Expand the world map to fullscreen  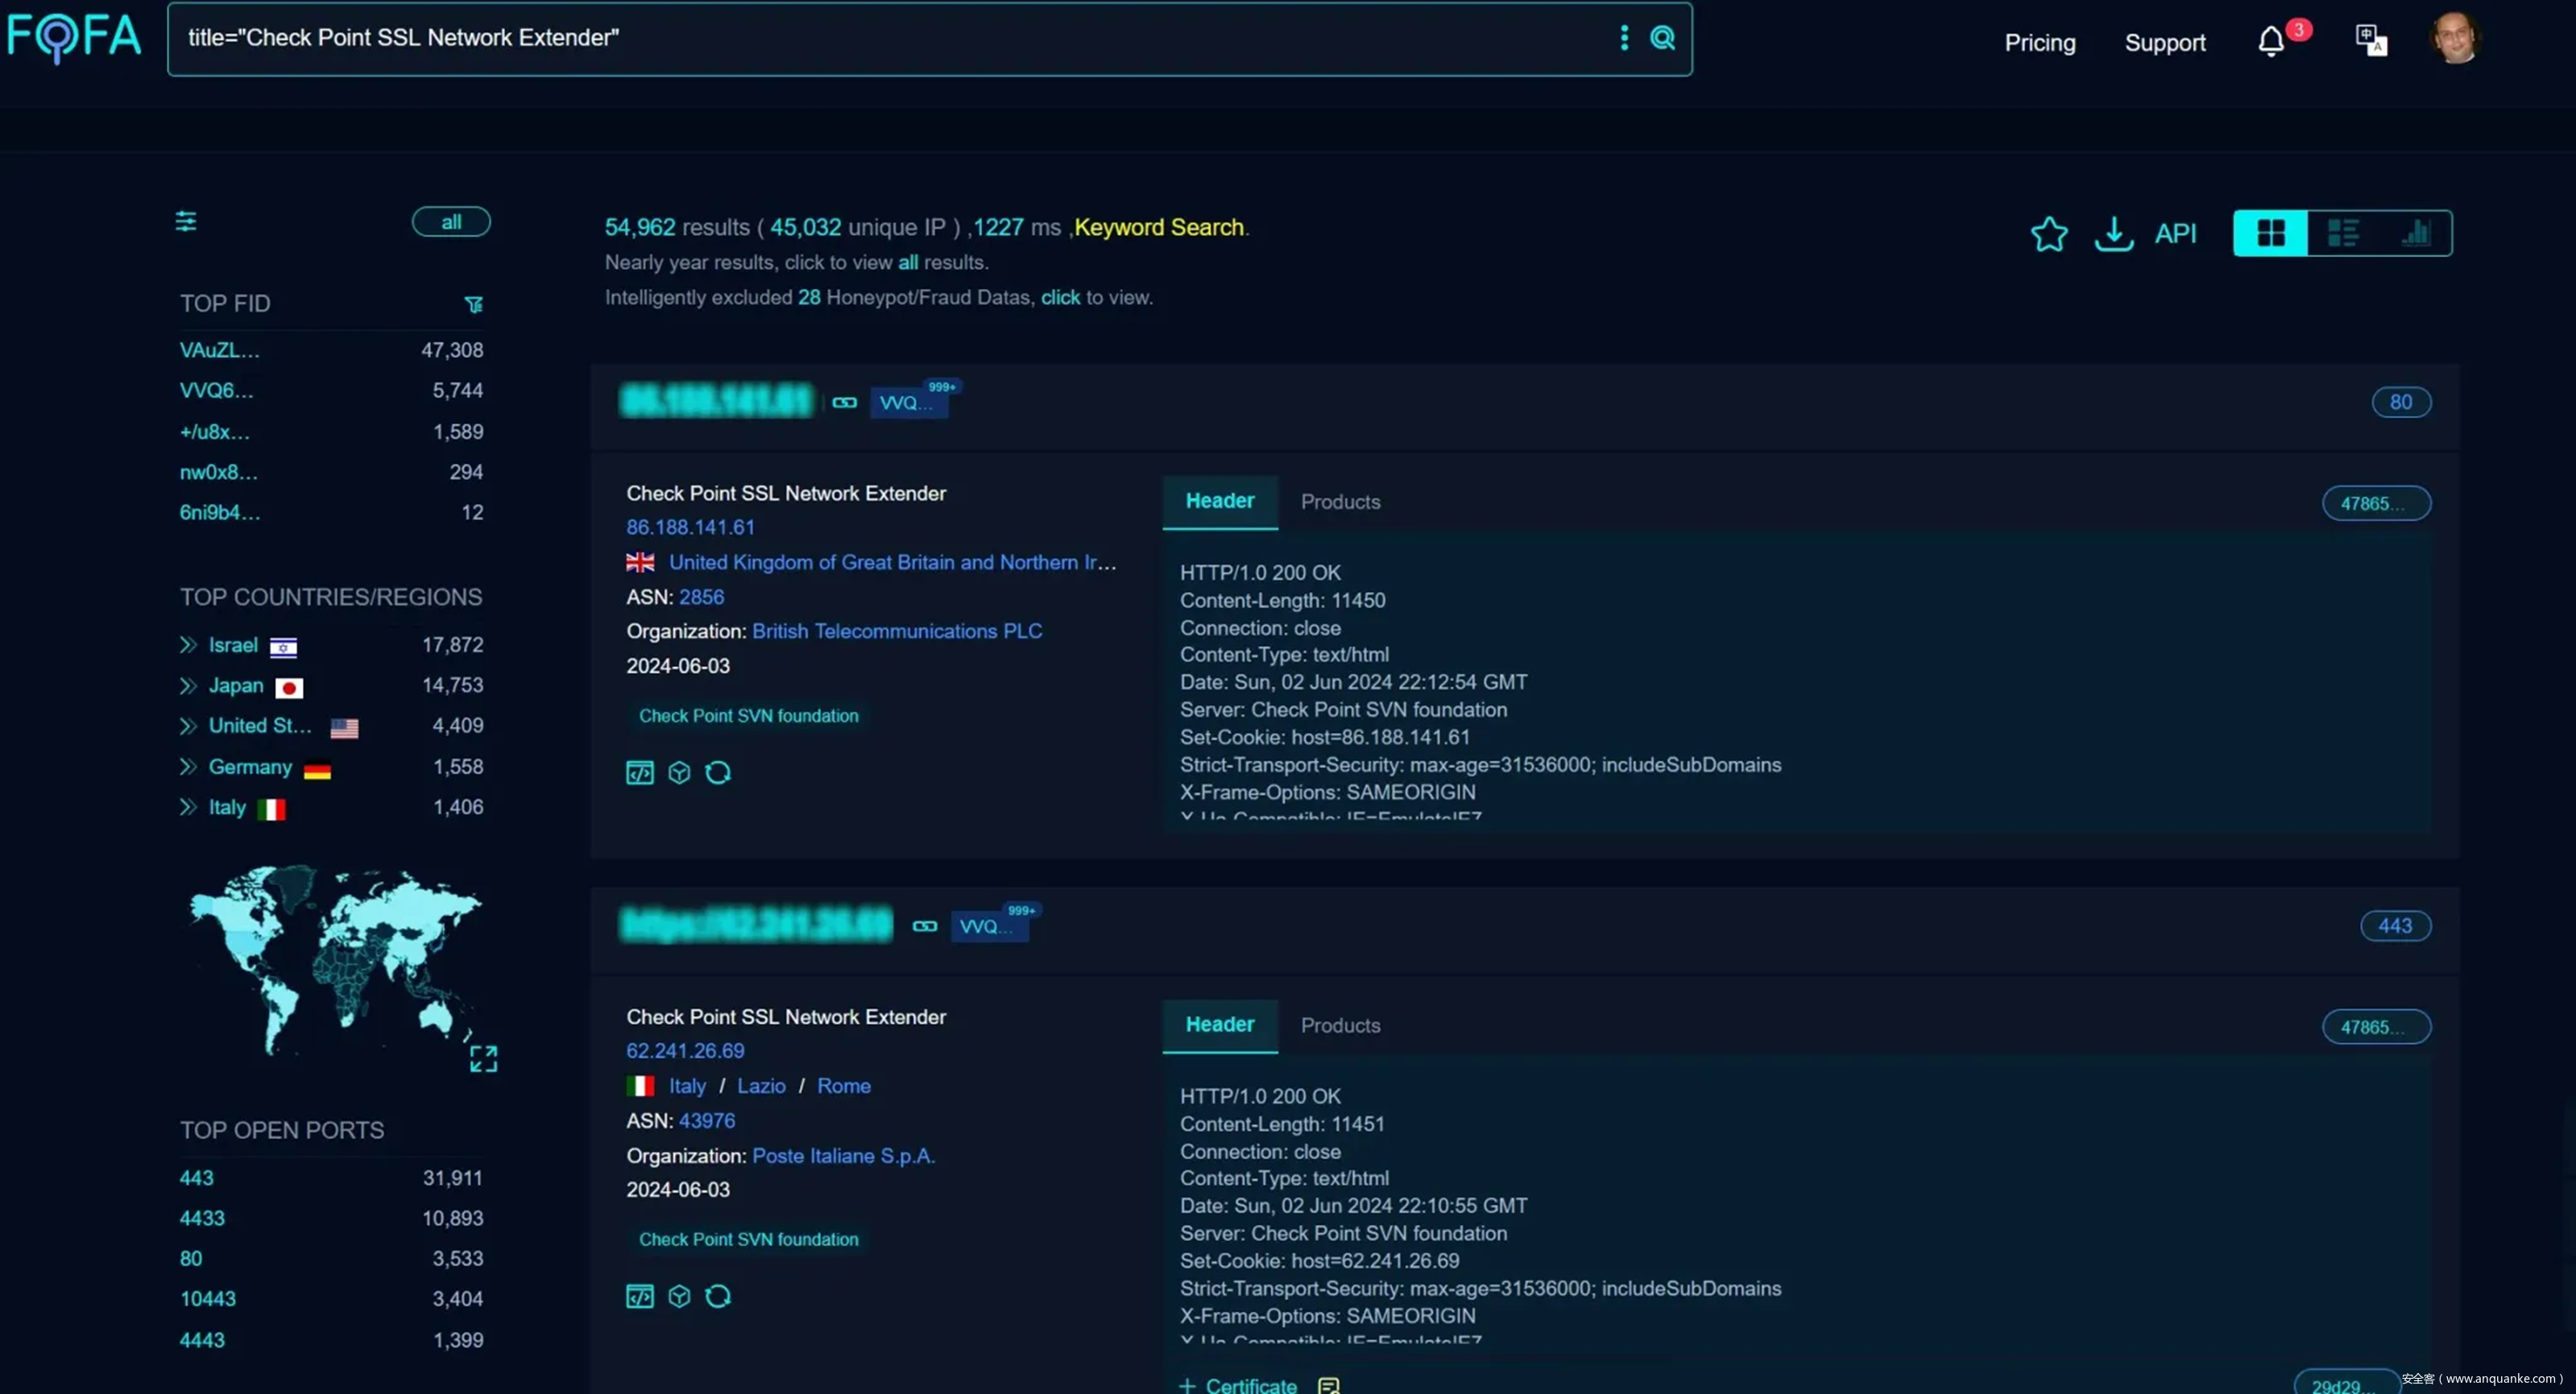click(x=483, y=1058)
